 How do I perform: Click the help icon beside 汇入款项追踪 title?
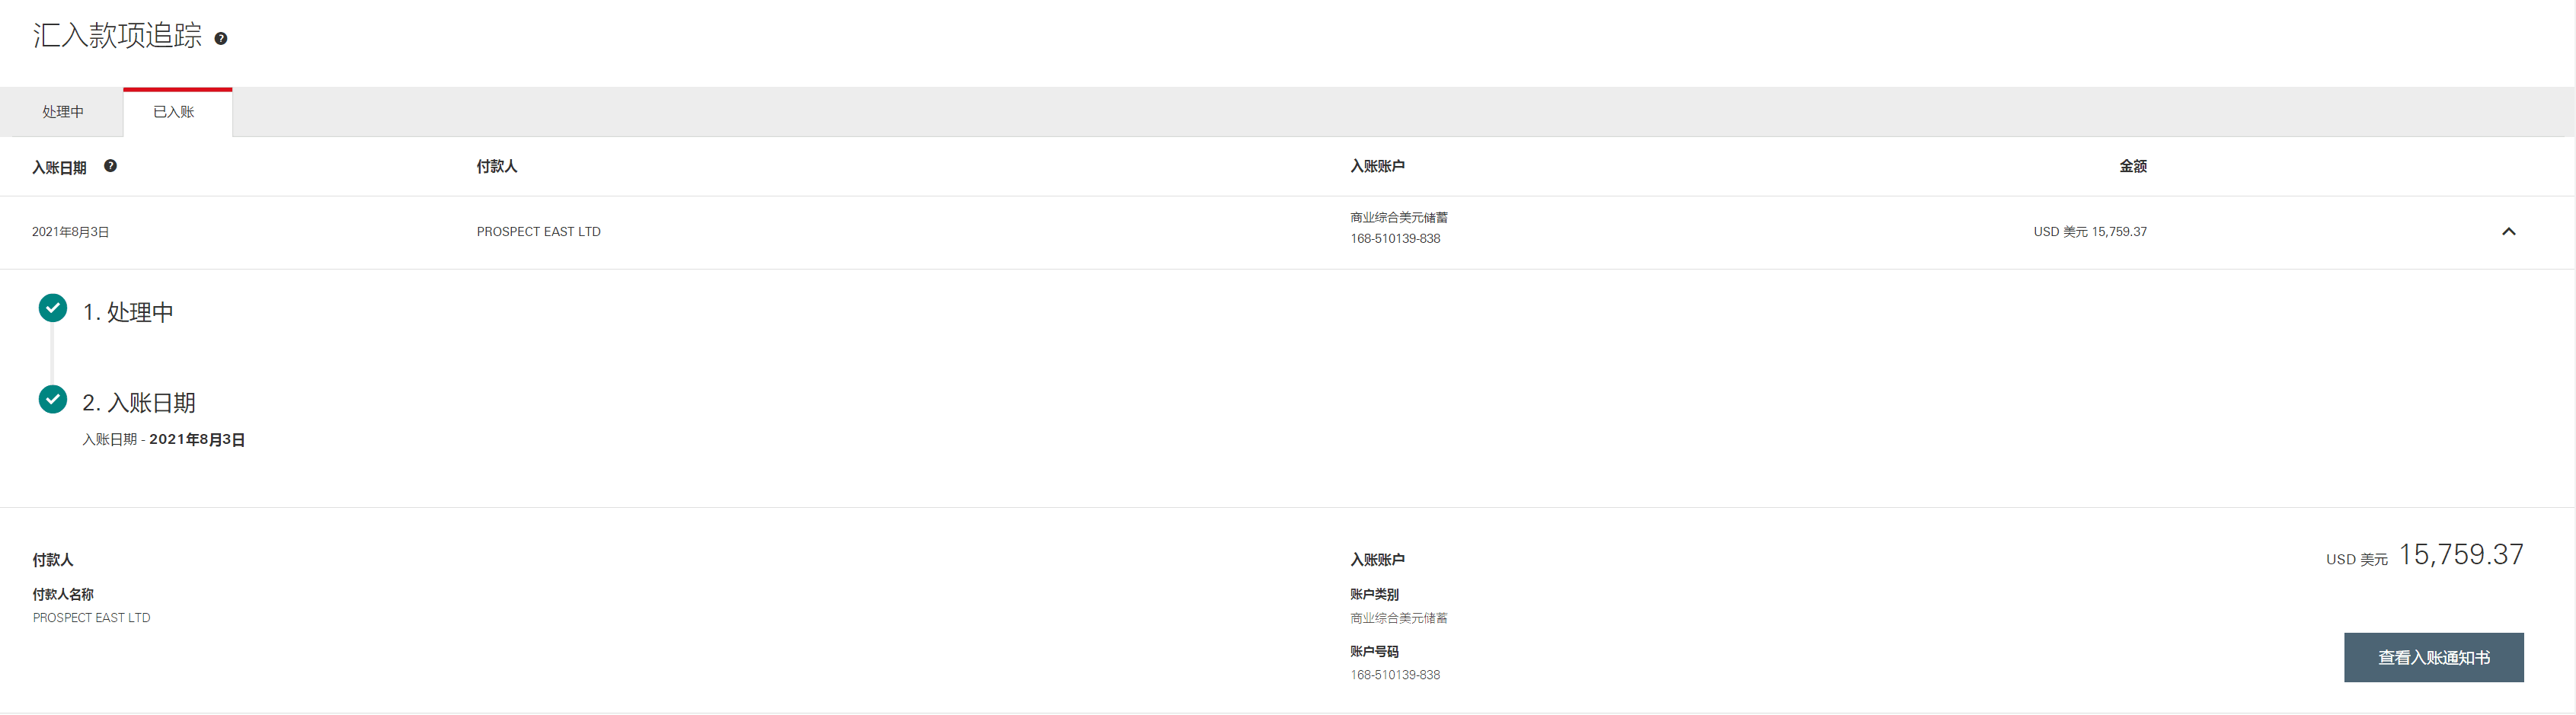(221, 39)
